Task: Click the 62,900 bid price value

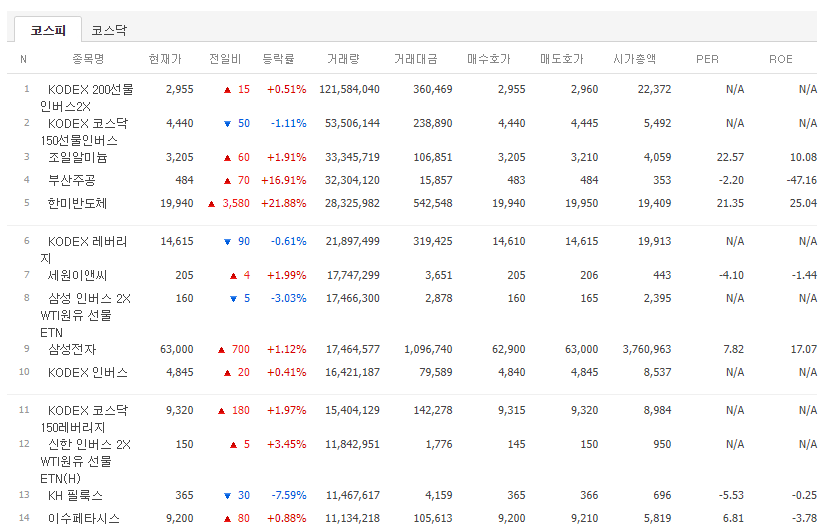Action: click(x=509, y=349)
